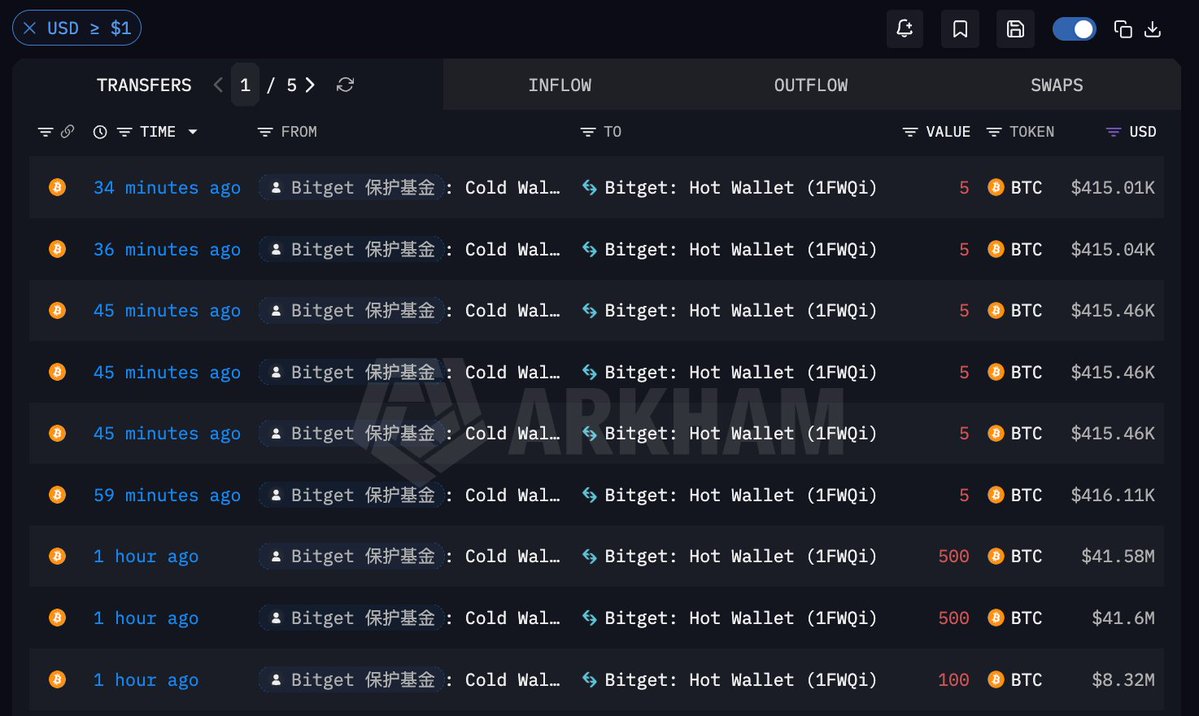Click the $41.58M USD value
Screen dimensions: 1199x716
tap(1118, 556)
